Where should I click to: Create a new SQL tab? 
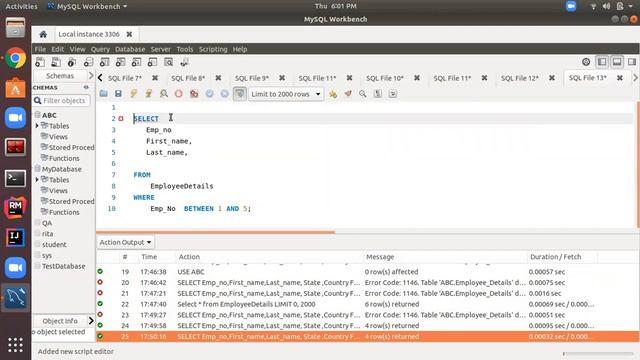pos(40,62)
